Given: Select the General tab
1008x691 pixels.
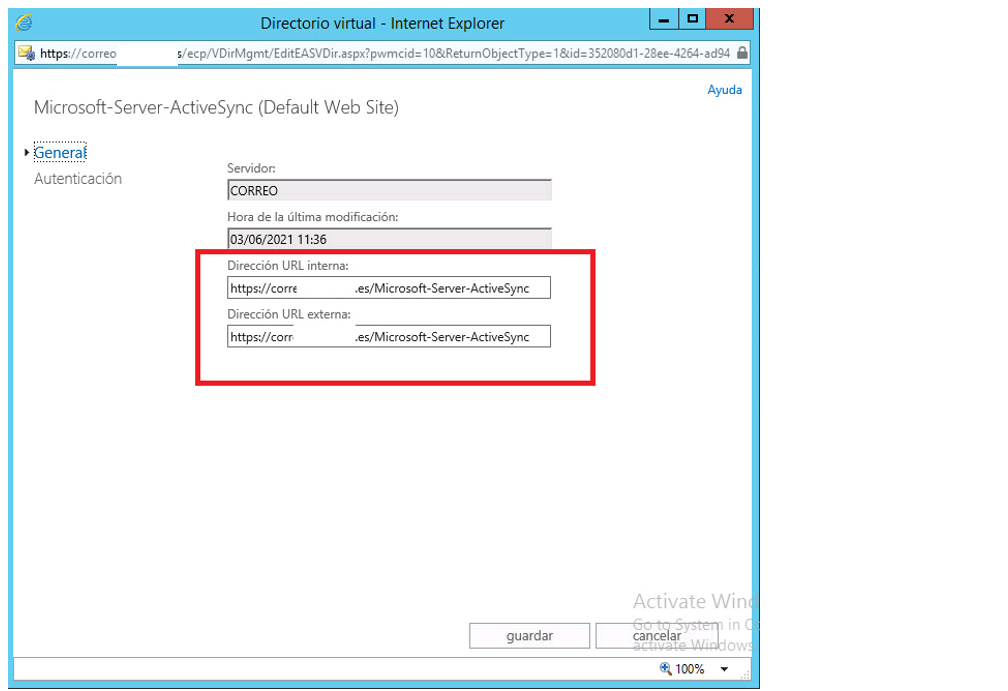Looking at the screenshot, I should click(x=60, y=152).
